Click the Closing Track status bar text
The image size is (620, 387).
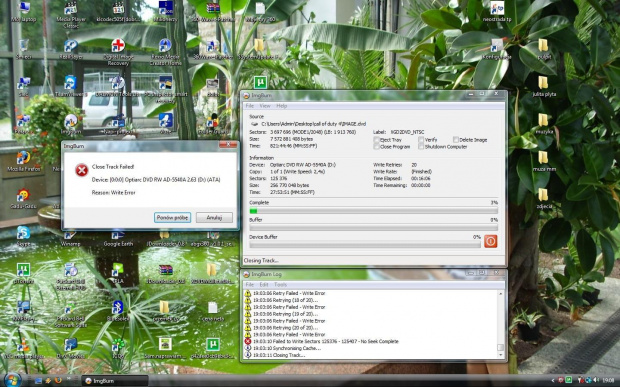[x=261, y=261]
